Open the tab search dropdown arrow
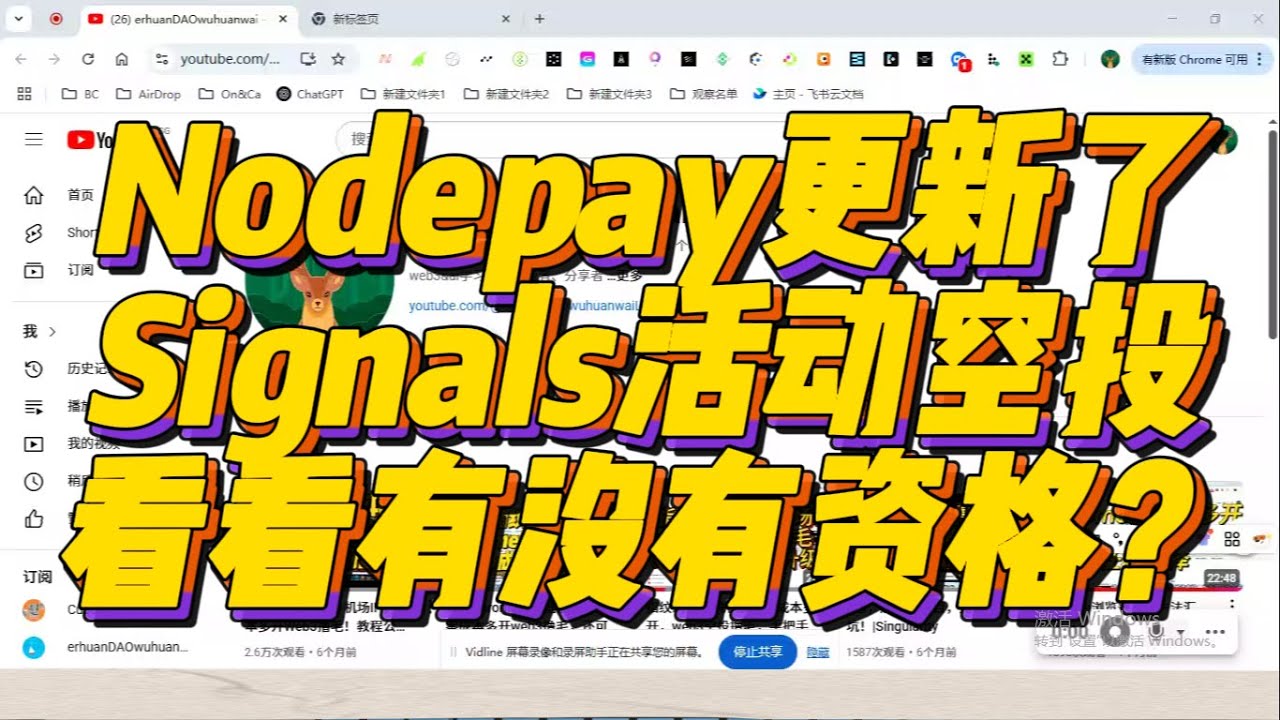This screenshot has height=720, width=1280. click(x=17, y=18)
